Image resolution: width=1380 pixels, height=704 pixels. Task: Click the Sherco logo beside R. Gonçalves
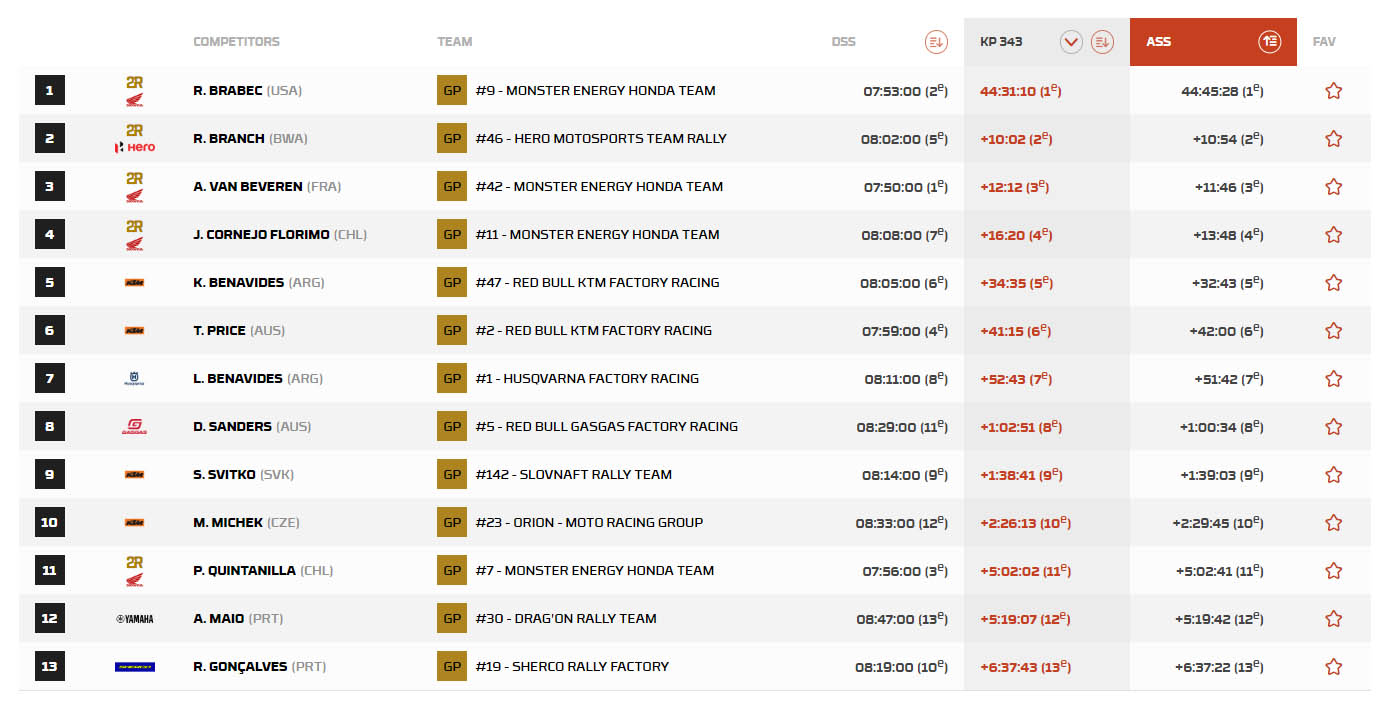click(x=134, y=667)
